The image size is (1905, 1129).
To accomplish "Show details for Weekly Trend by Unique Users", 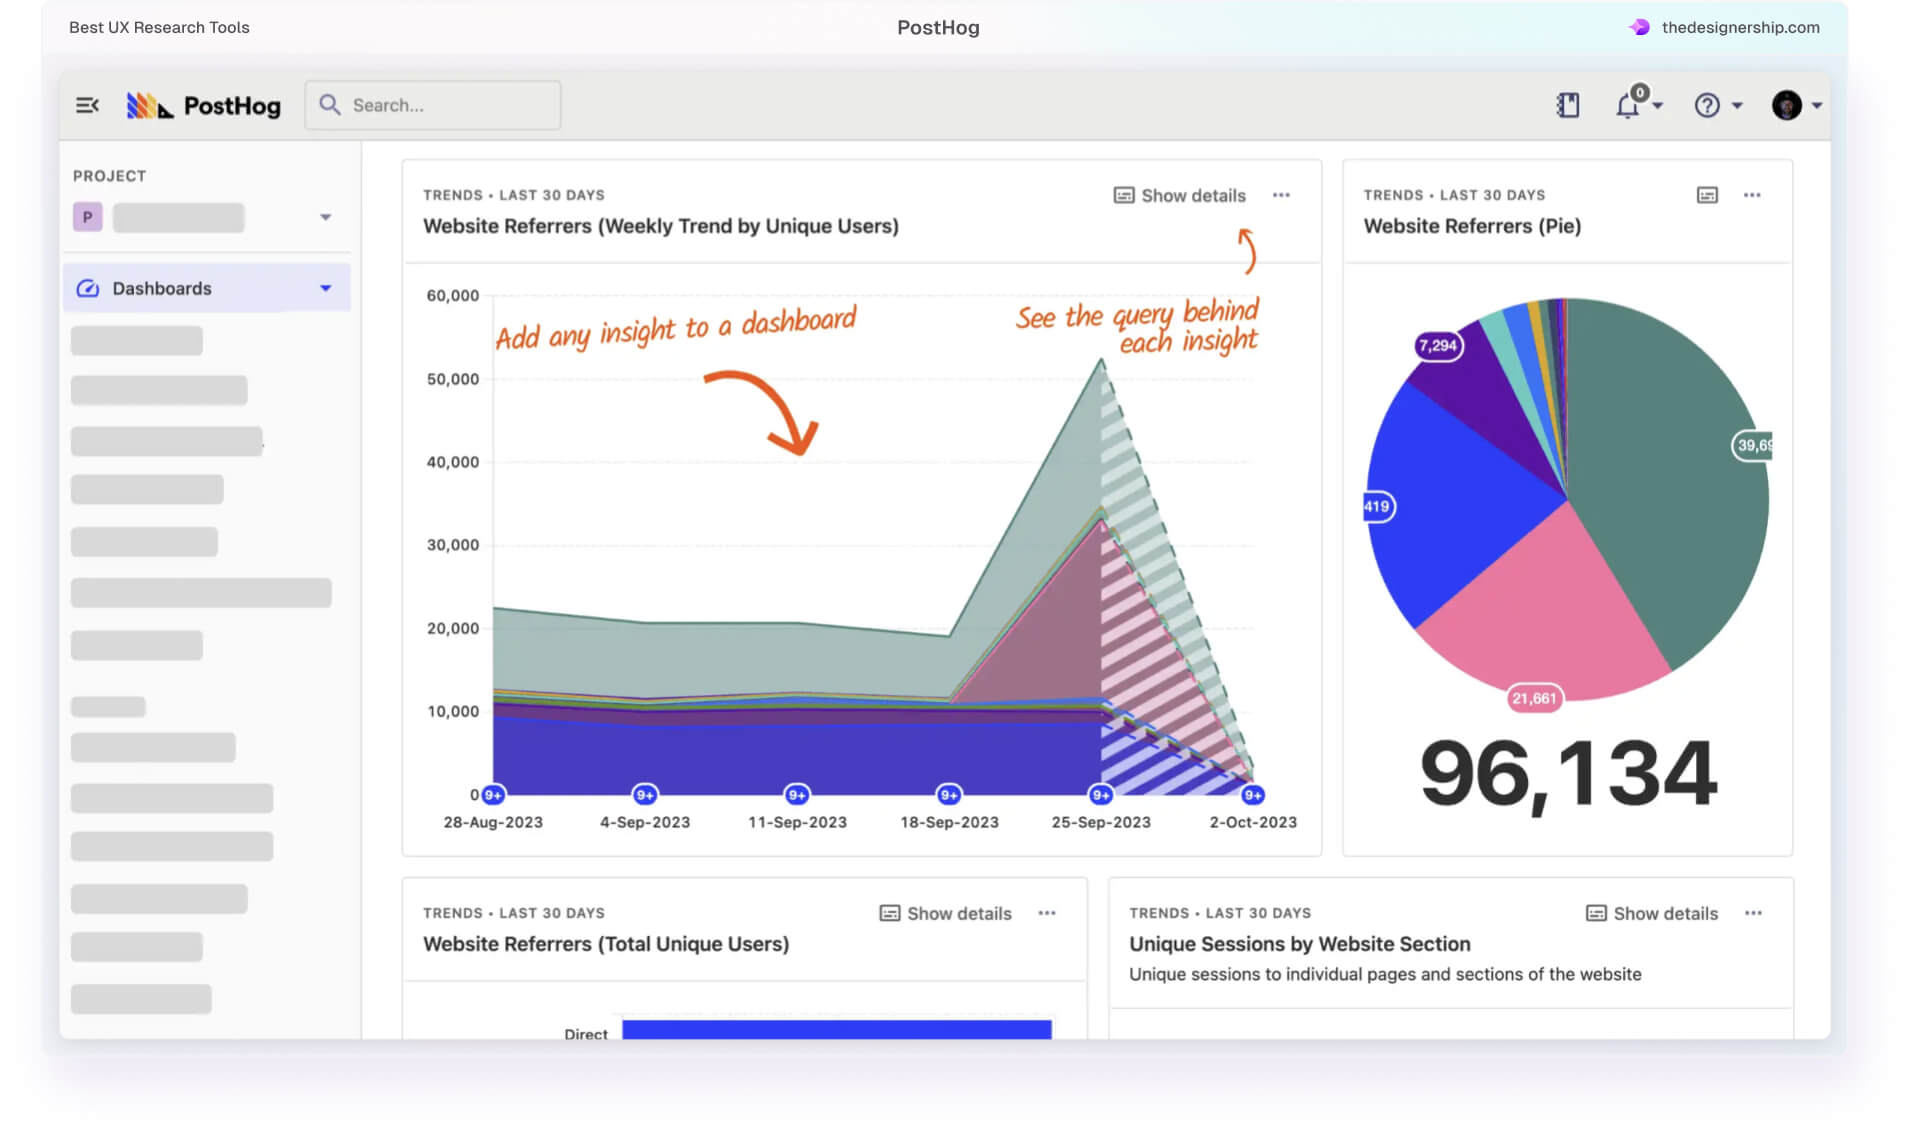I will tap(1180, 195).
